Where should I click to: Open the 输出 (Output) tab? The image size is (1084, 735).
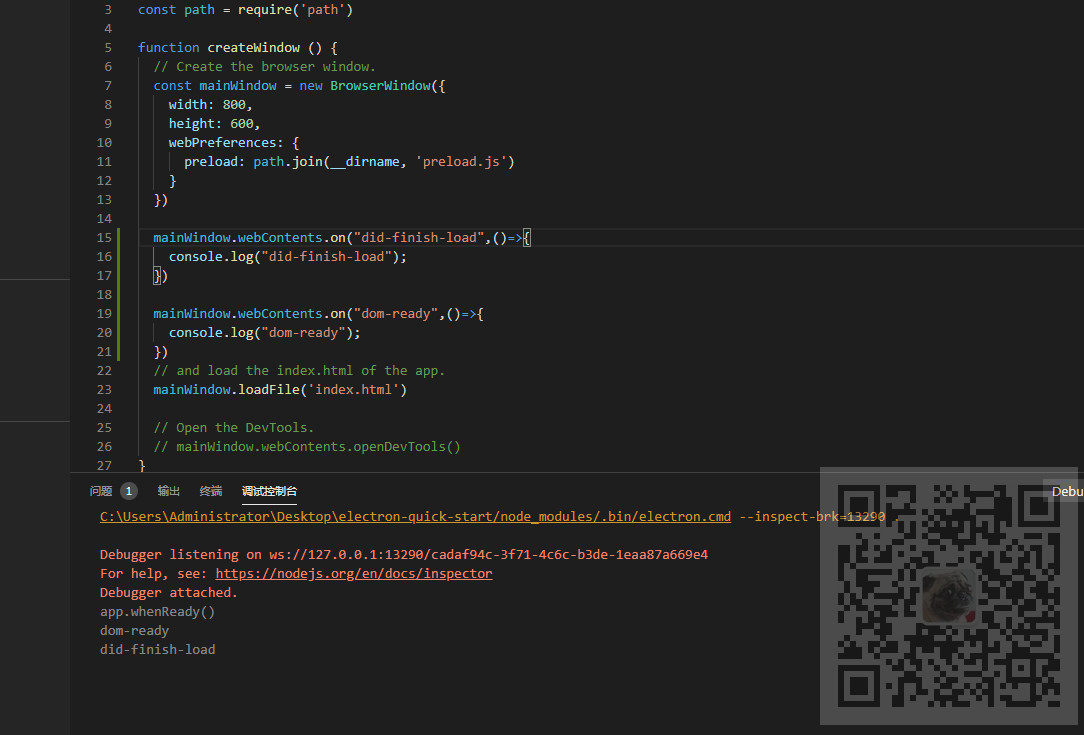pos(168,491)
